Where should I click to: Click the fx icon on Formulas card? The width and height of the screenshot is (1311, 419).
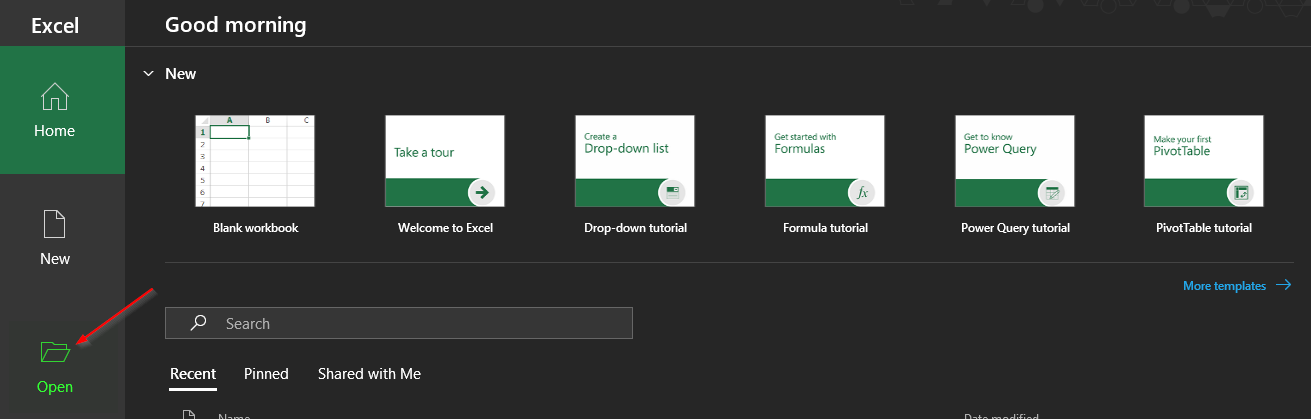[861, 192]
